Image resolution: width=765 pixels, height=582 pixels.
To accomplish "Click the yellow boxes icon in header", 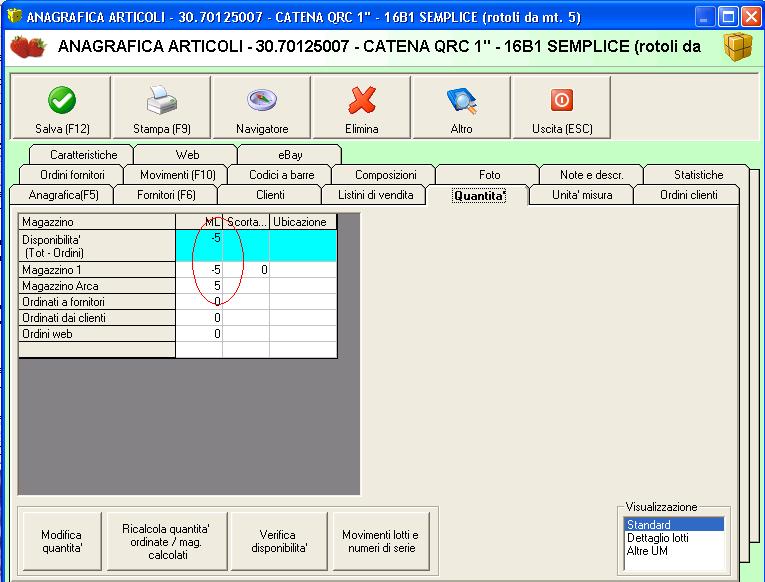I will click(x=738, y=47).
